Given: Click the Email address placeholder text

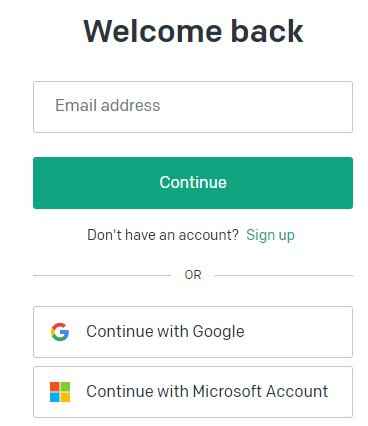Looking at the screenshot, I should (108, 105).
